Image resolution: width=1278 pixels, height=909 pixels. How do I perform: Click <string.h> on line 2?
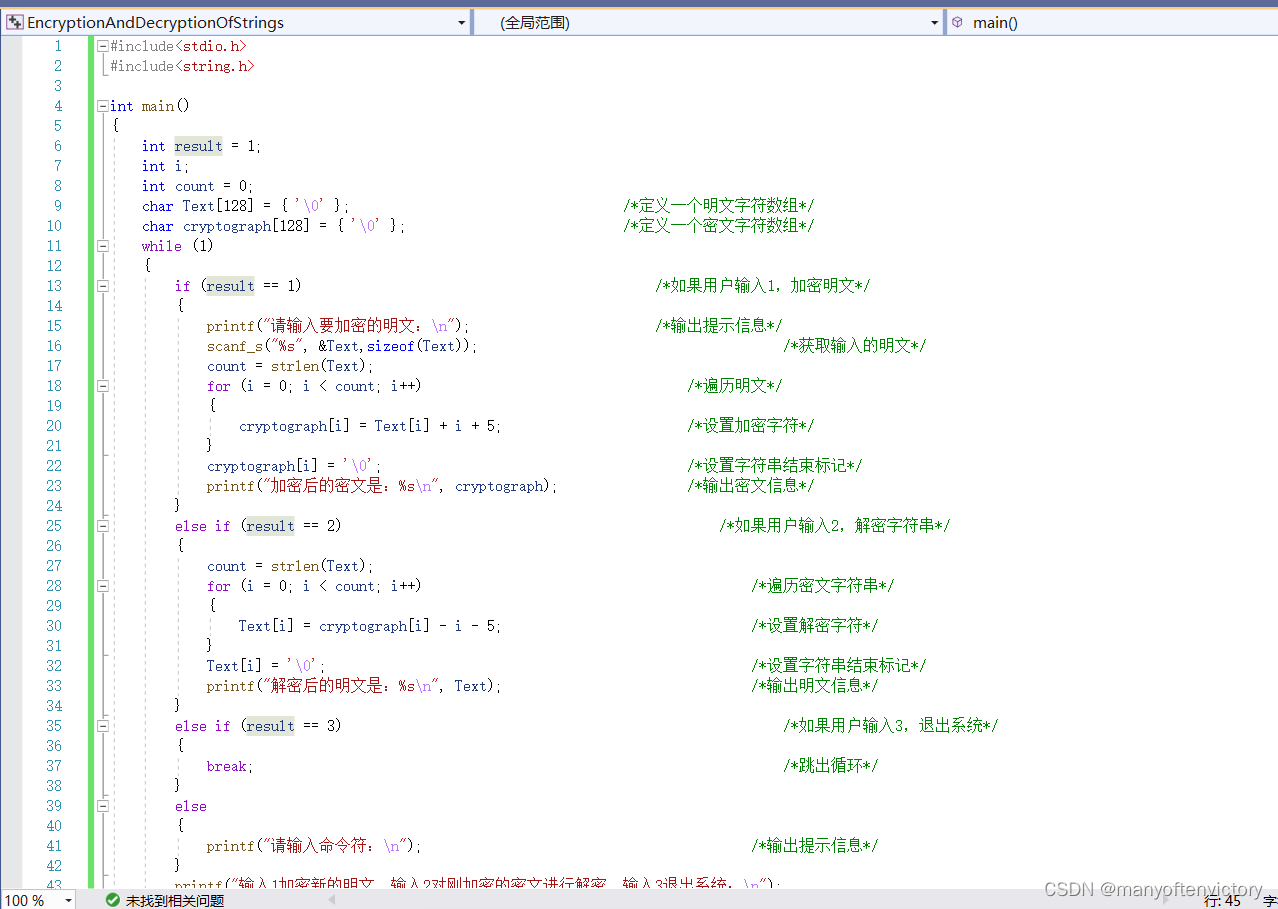[x=214, y=66]
